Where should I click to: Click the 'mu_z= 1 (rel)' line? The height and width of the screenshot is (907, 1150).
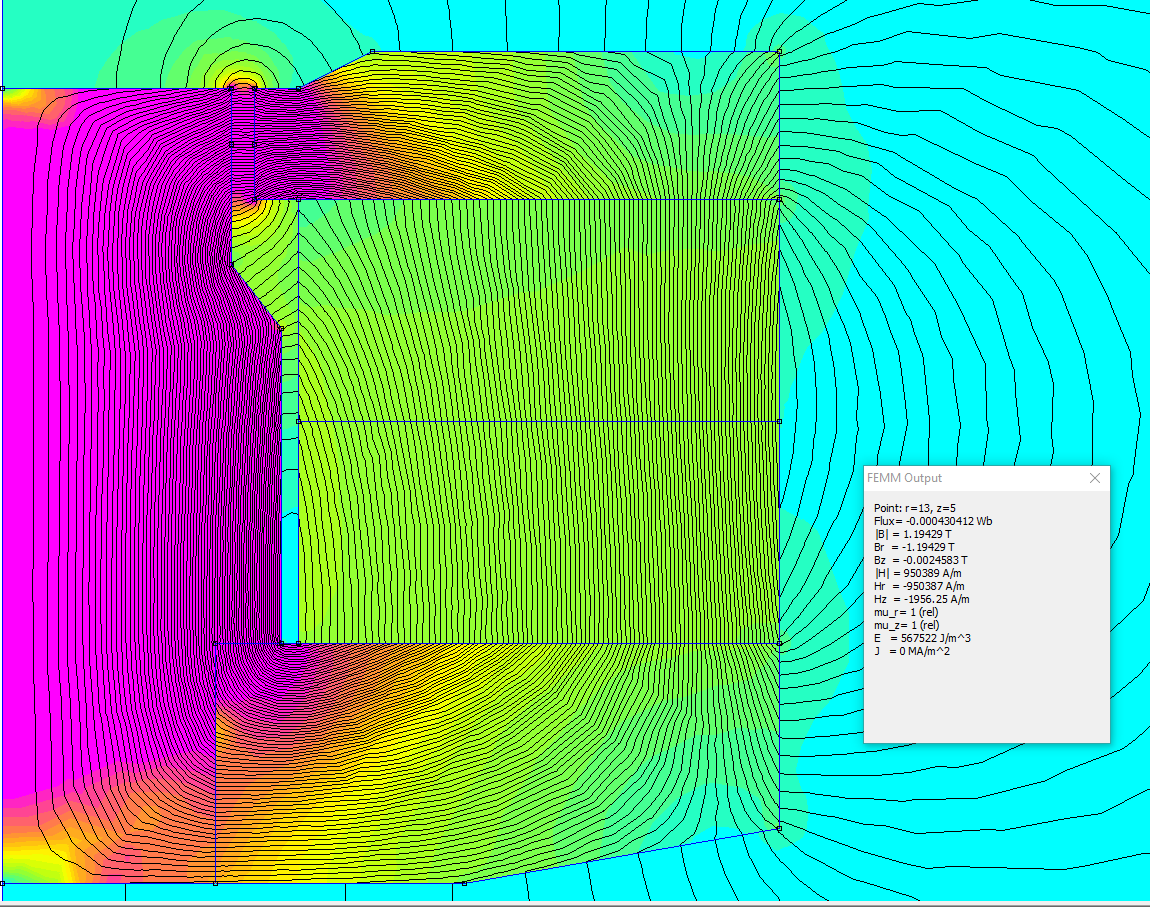906,625
